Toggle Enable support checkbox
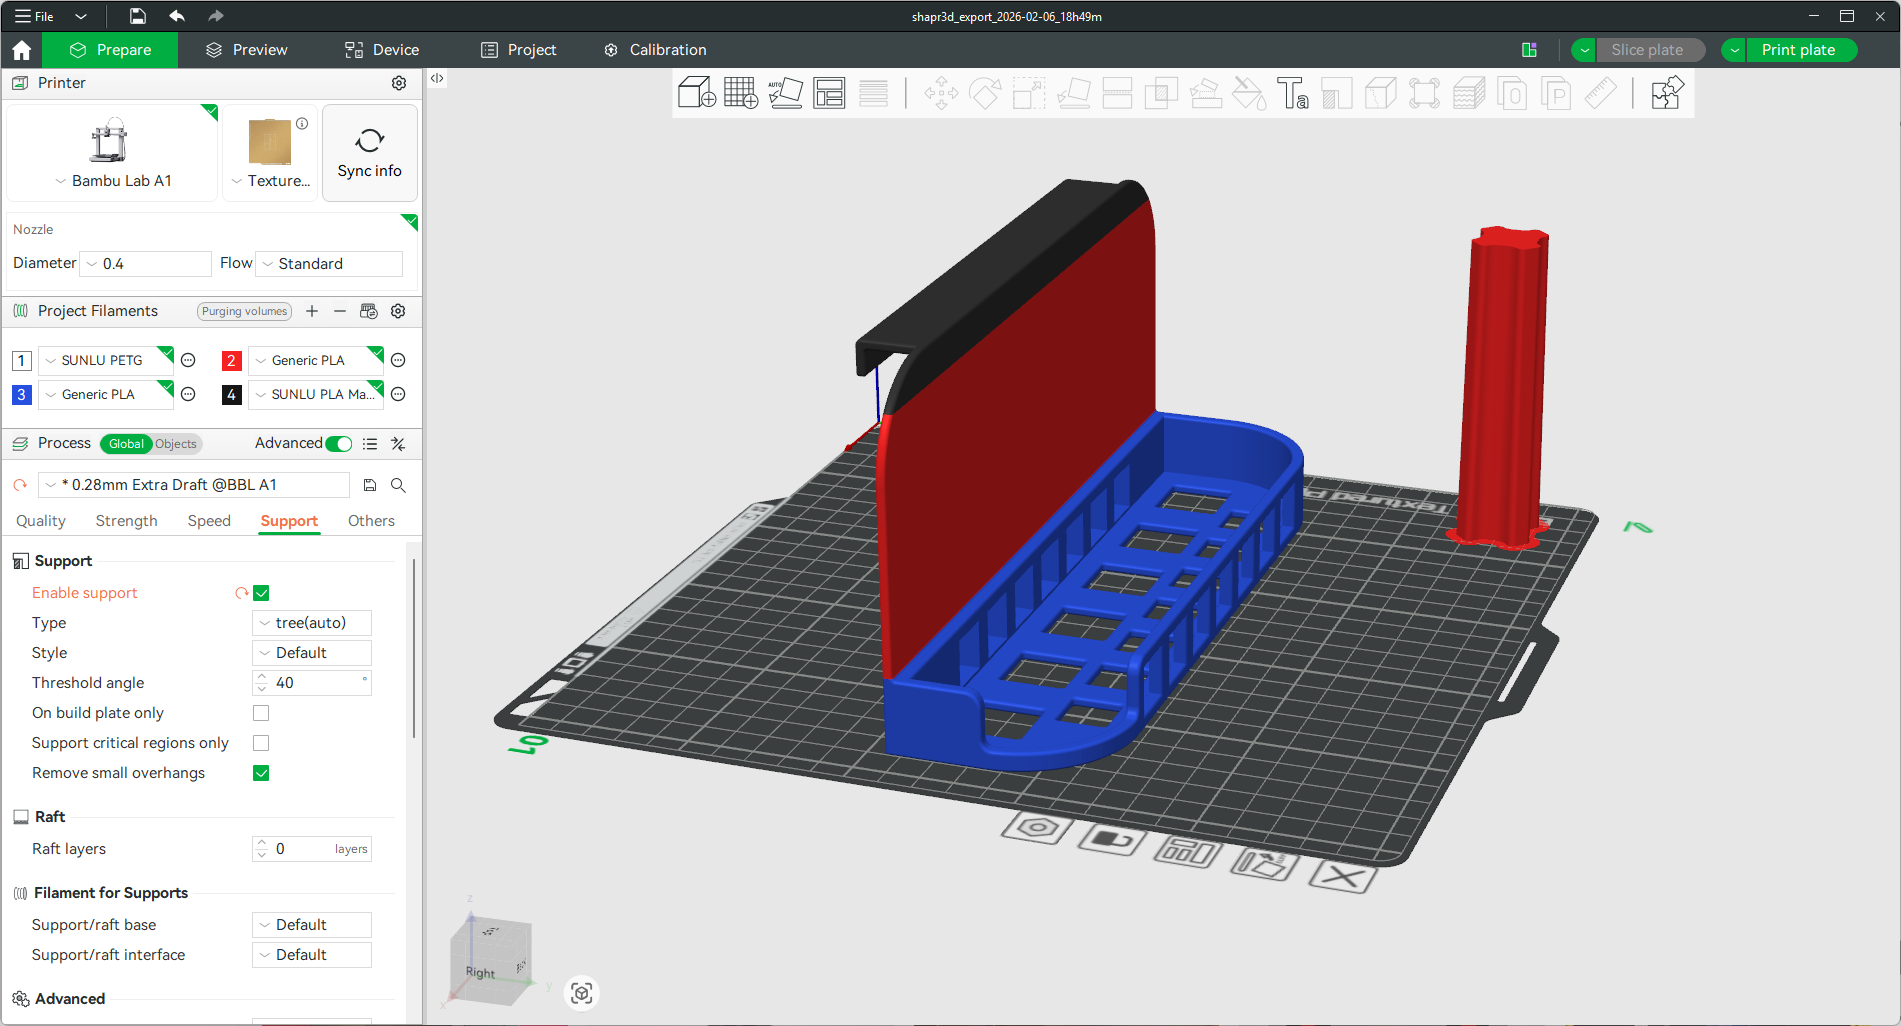 tap(261, 593)
